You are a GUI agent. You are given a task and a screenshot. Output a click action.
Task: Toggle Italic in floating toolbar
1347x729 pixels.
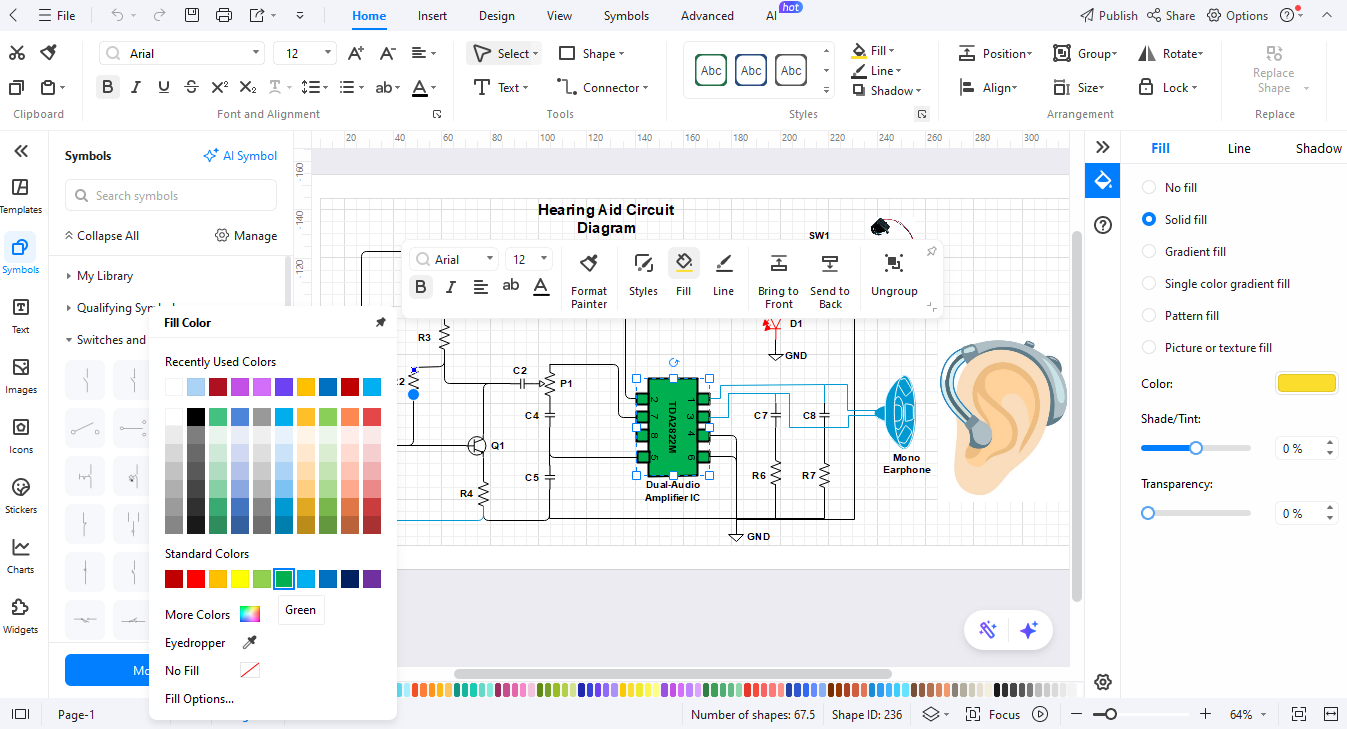point(450,287)
